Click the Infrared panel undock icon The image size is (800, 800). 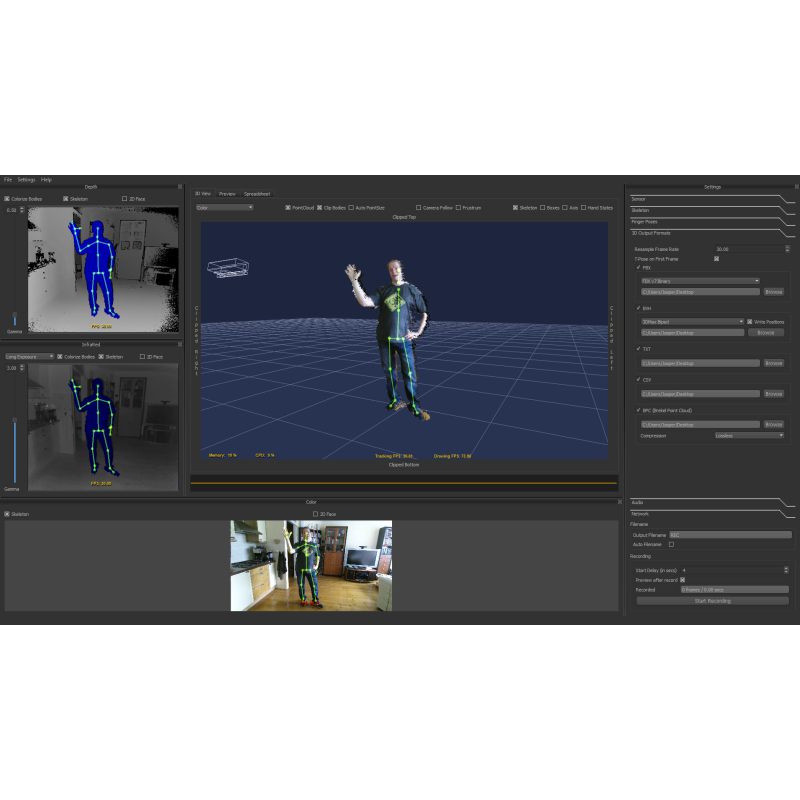181,344
